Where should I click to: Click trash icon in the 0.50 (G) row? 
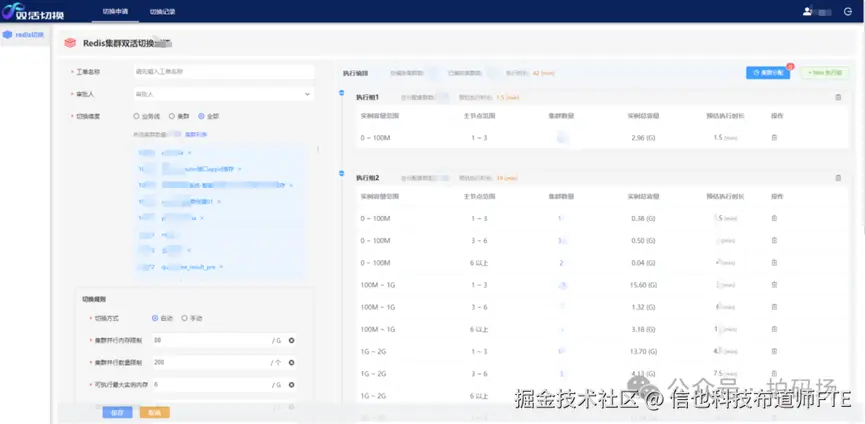pyautogui.click(x=774, y=240)
